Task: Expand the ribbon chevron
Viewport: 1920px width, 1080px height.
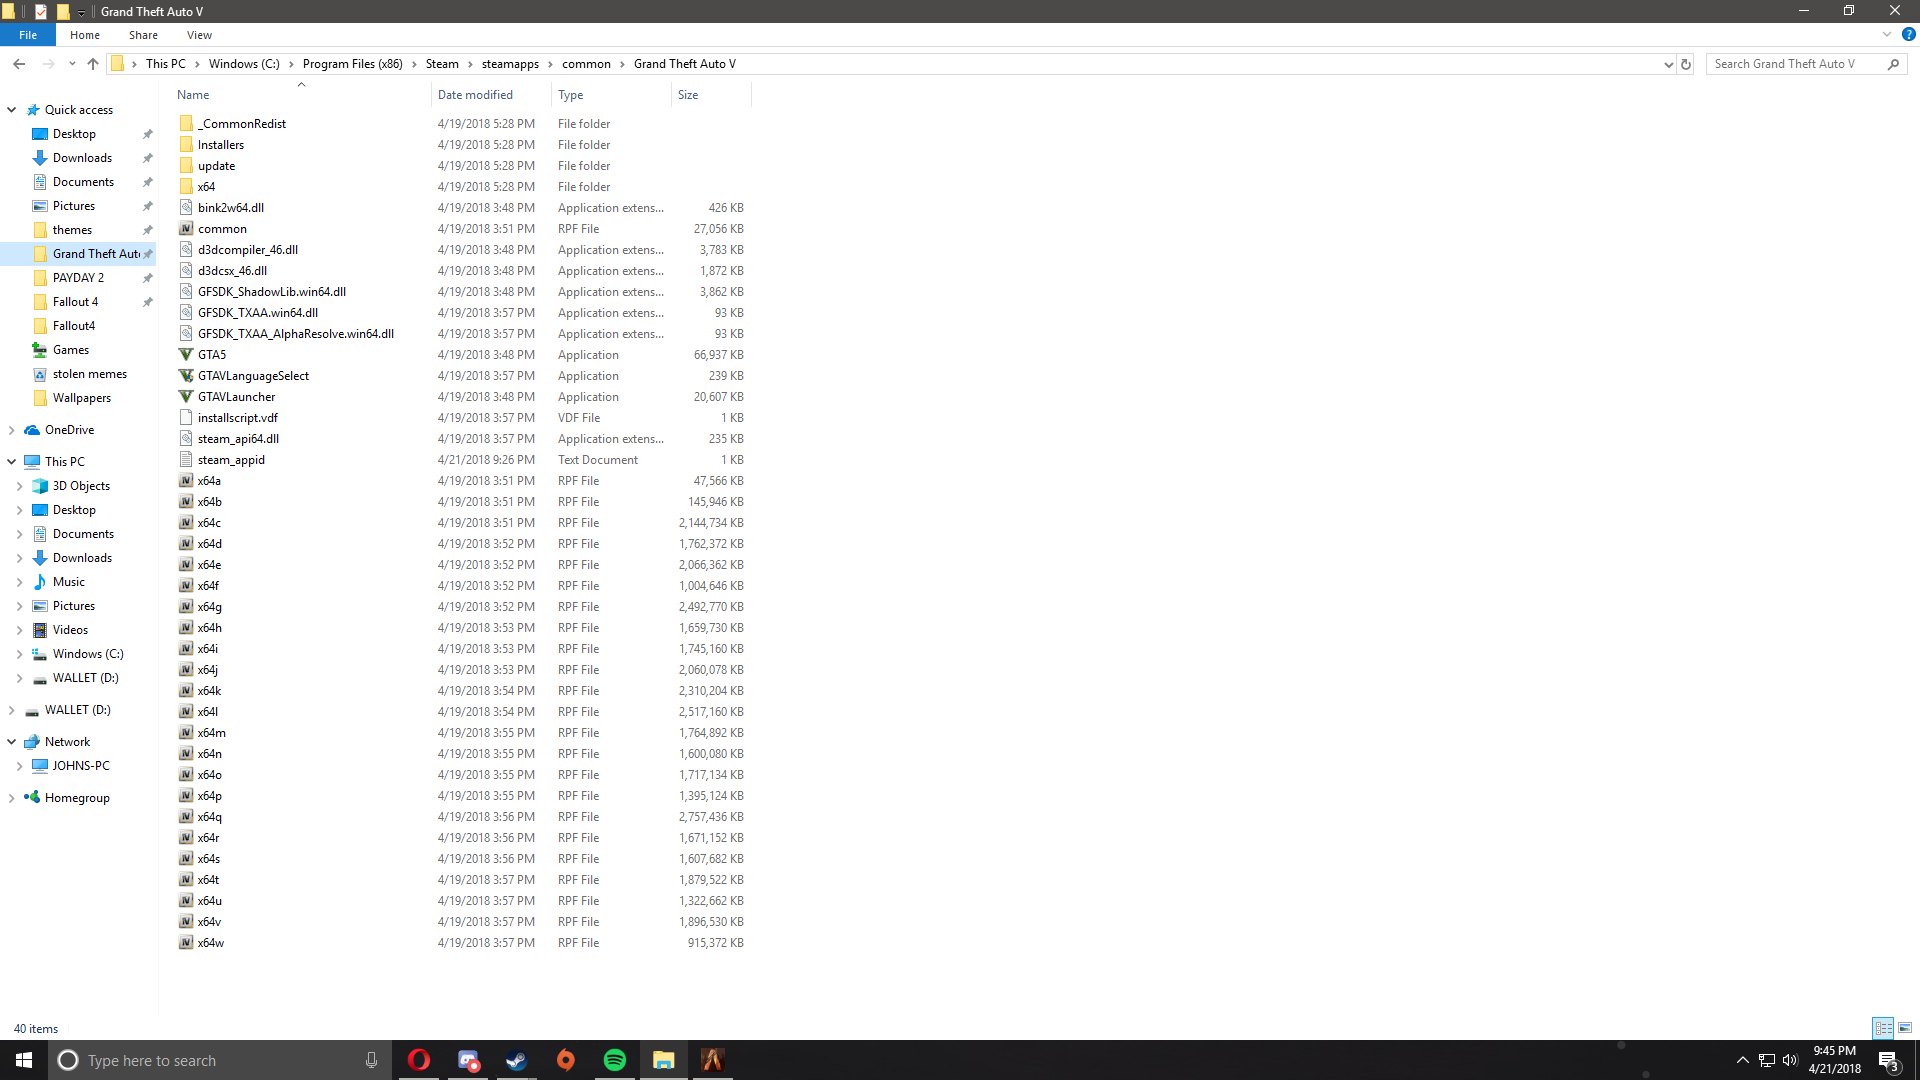Action: [x=1887, y=35]
